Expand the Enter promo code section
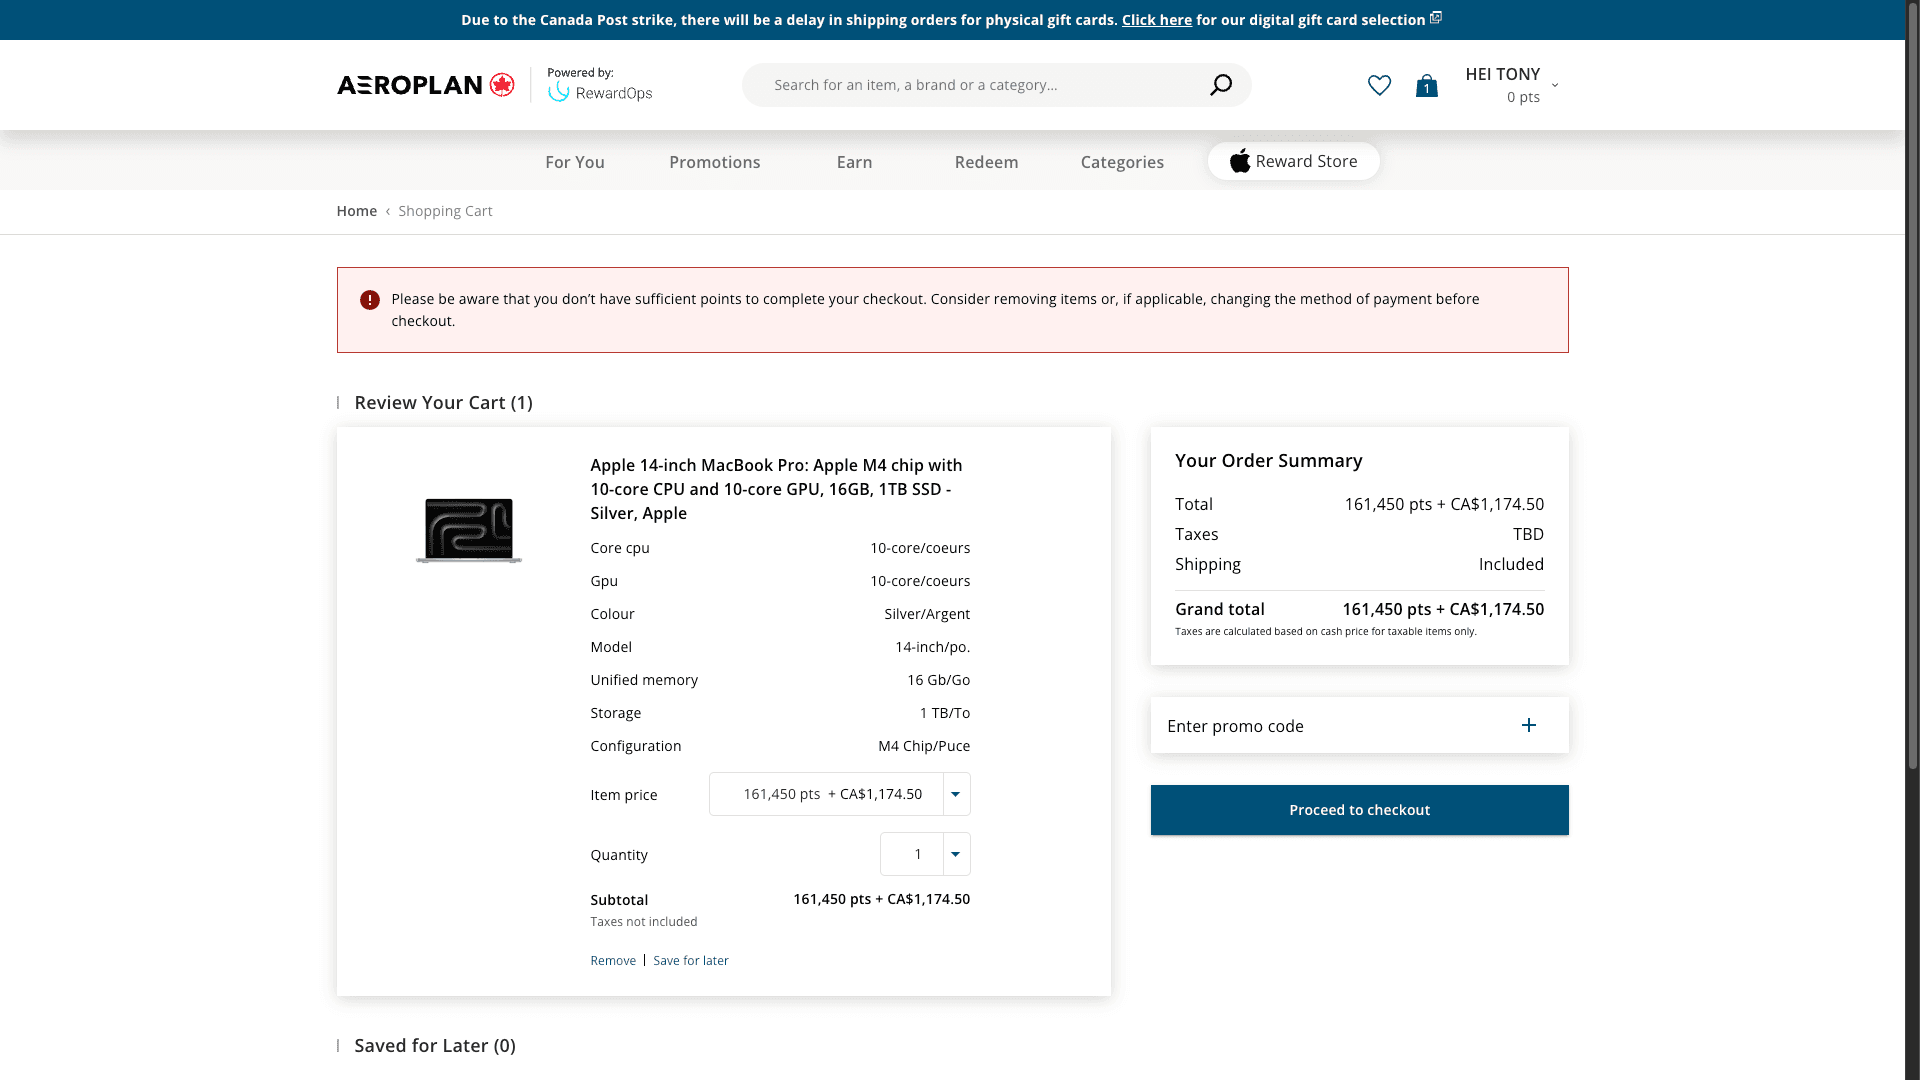This screenshot has width=1920, height=1080. coord(1359,725)
